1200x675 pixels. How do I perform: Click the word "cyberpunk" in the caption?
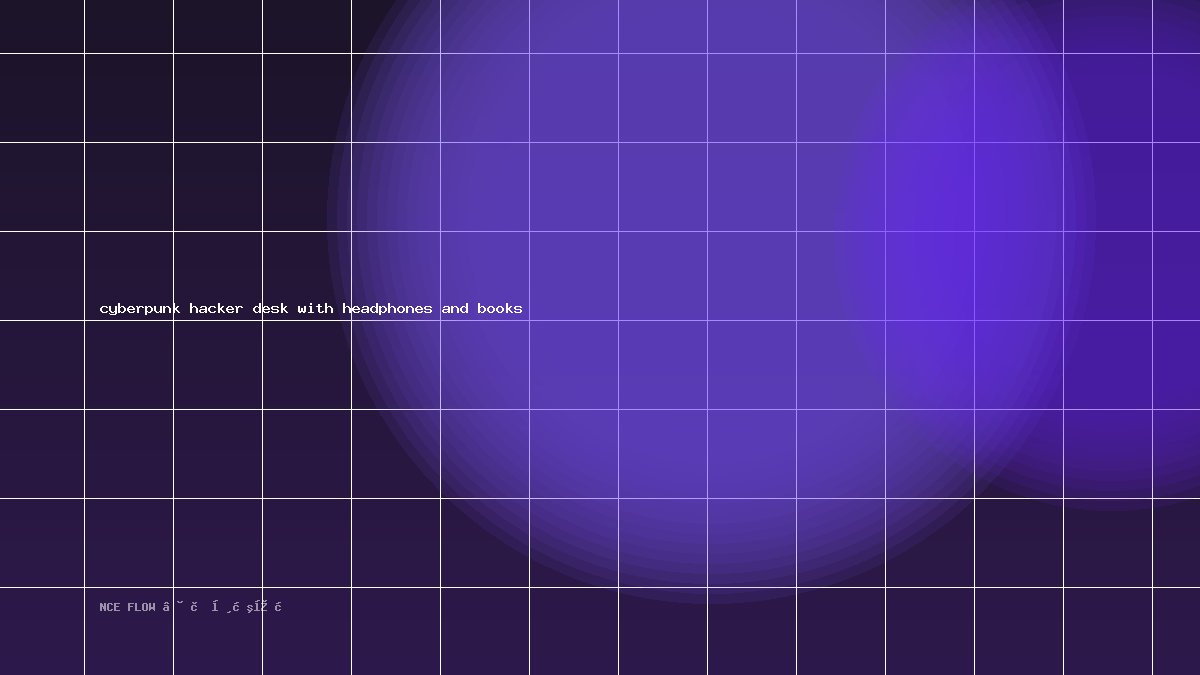coord(140,309)
